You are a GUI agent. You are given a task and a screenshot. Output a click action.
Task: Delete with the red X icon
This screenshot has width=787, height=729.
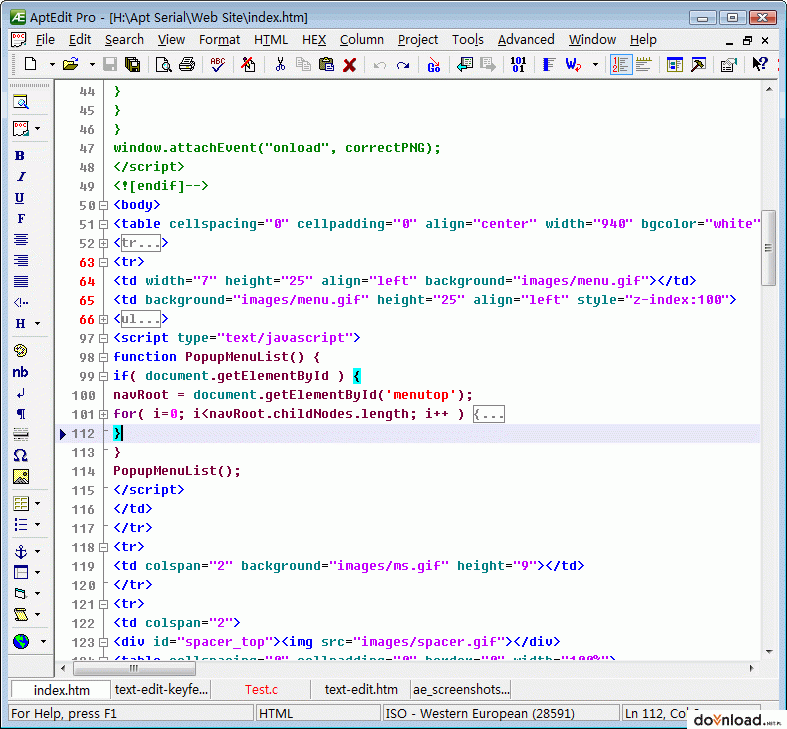click(349, 65)
